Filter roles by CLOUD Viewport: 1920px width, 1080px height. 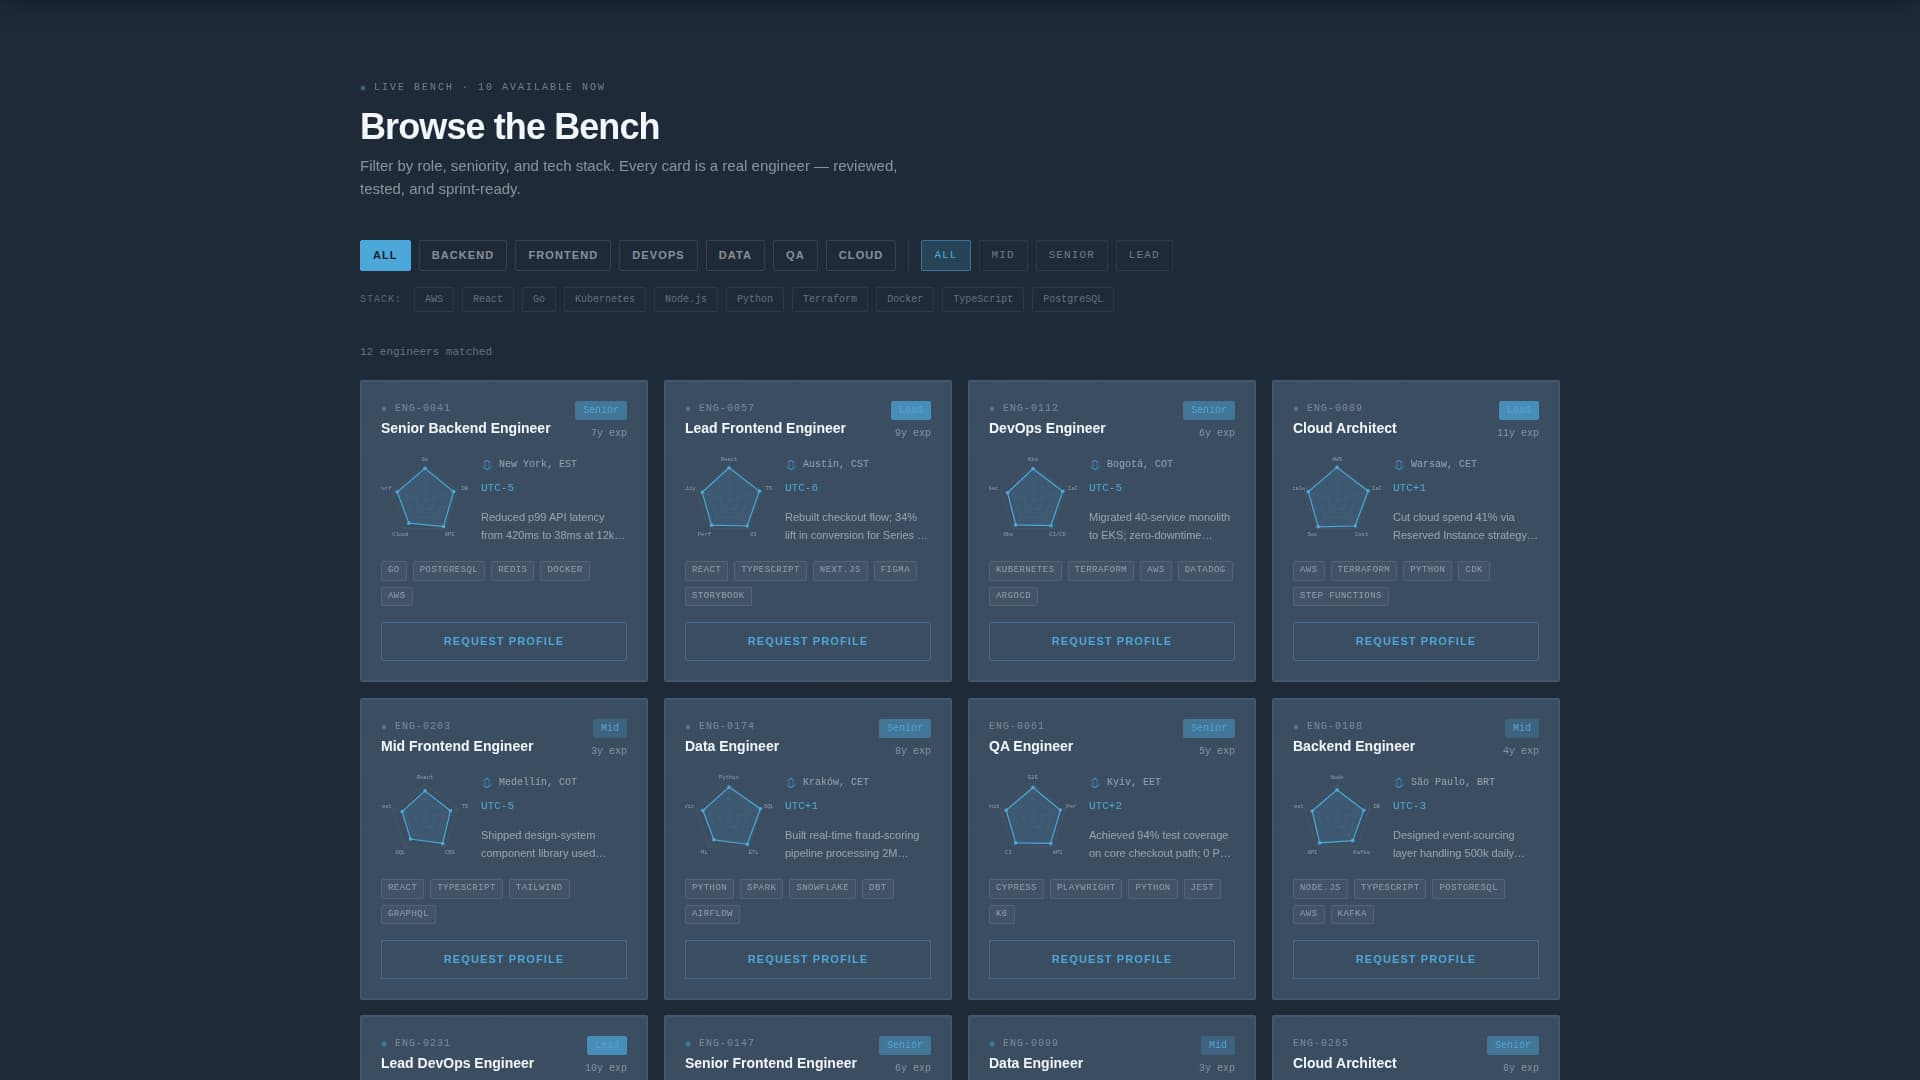[861, 255]
